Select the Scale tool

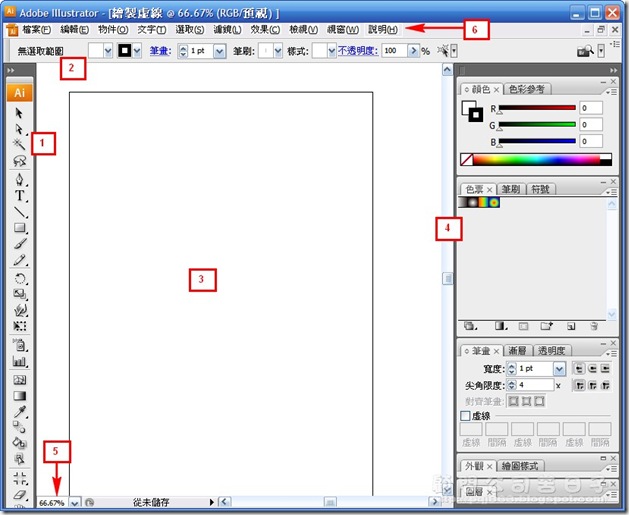coord(20,294)
